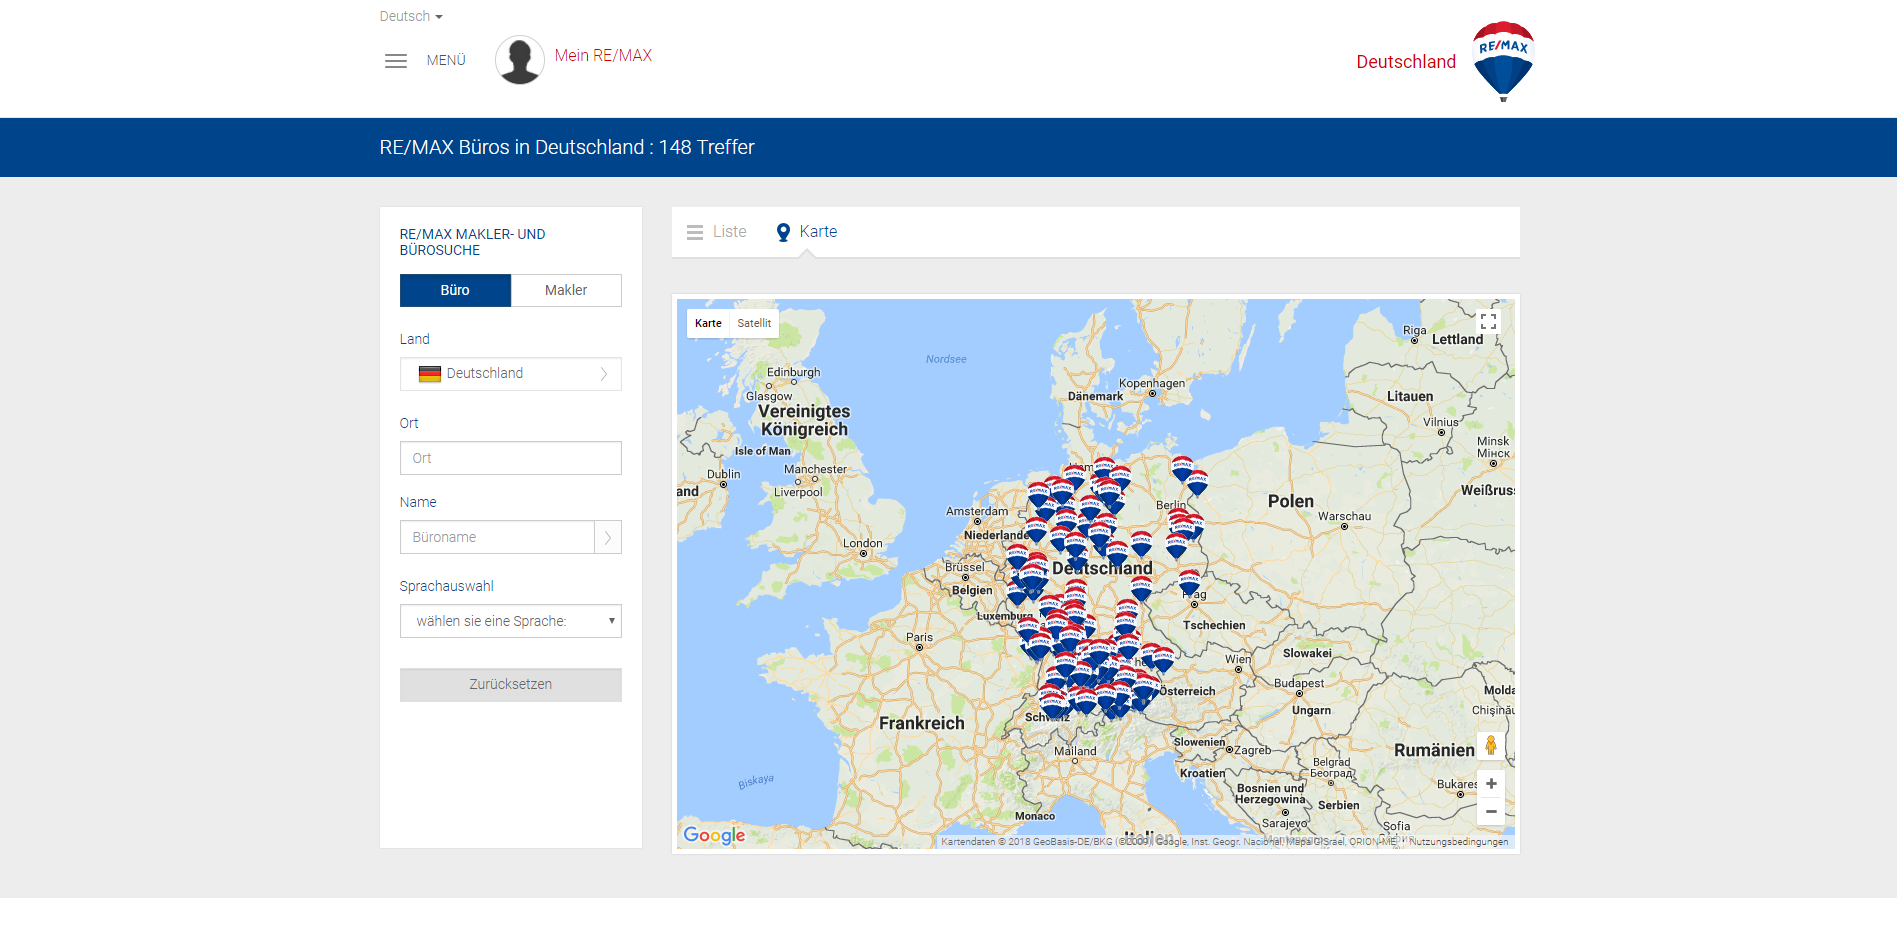Click the Kopenhagen label on map

[x=1152, y=383]
